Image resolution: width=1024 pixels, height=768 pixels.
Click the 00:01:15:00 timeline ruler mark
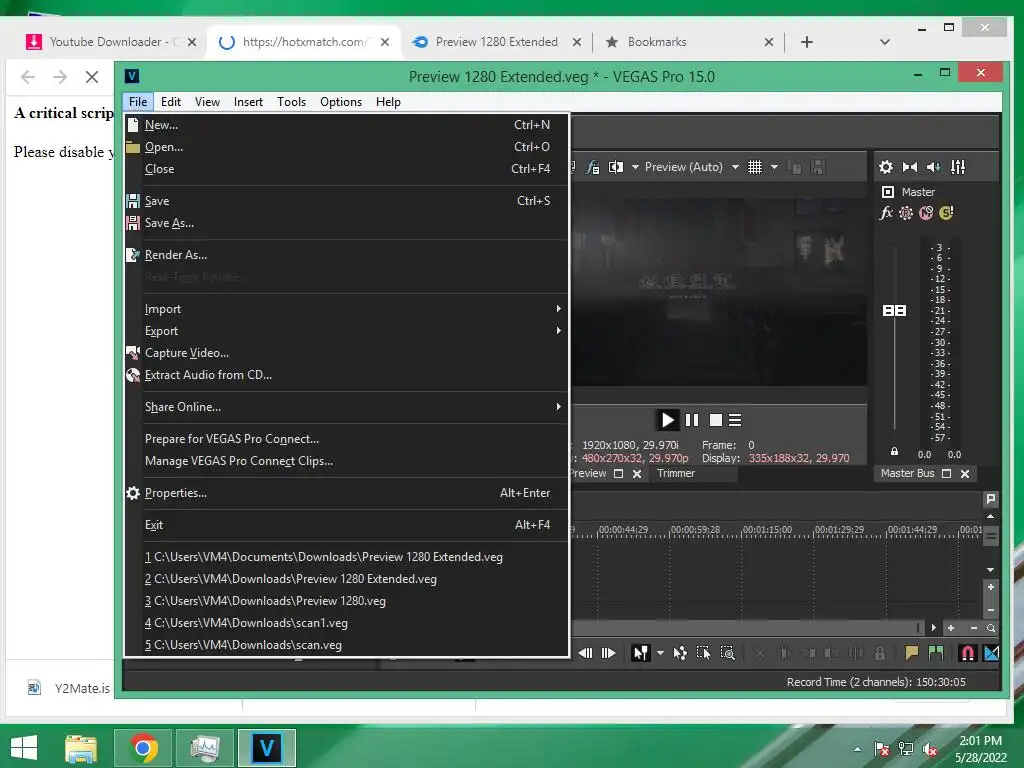pyautogui.click(x=767, y=530)
